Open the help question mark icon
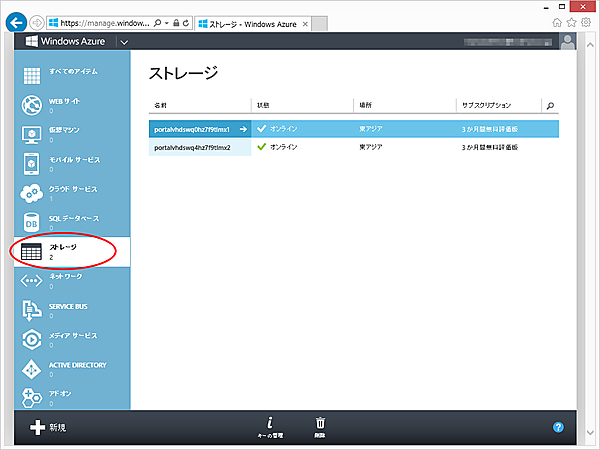This screenshot has width=600, height=450. 559,427
